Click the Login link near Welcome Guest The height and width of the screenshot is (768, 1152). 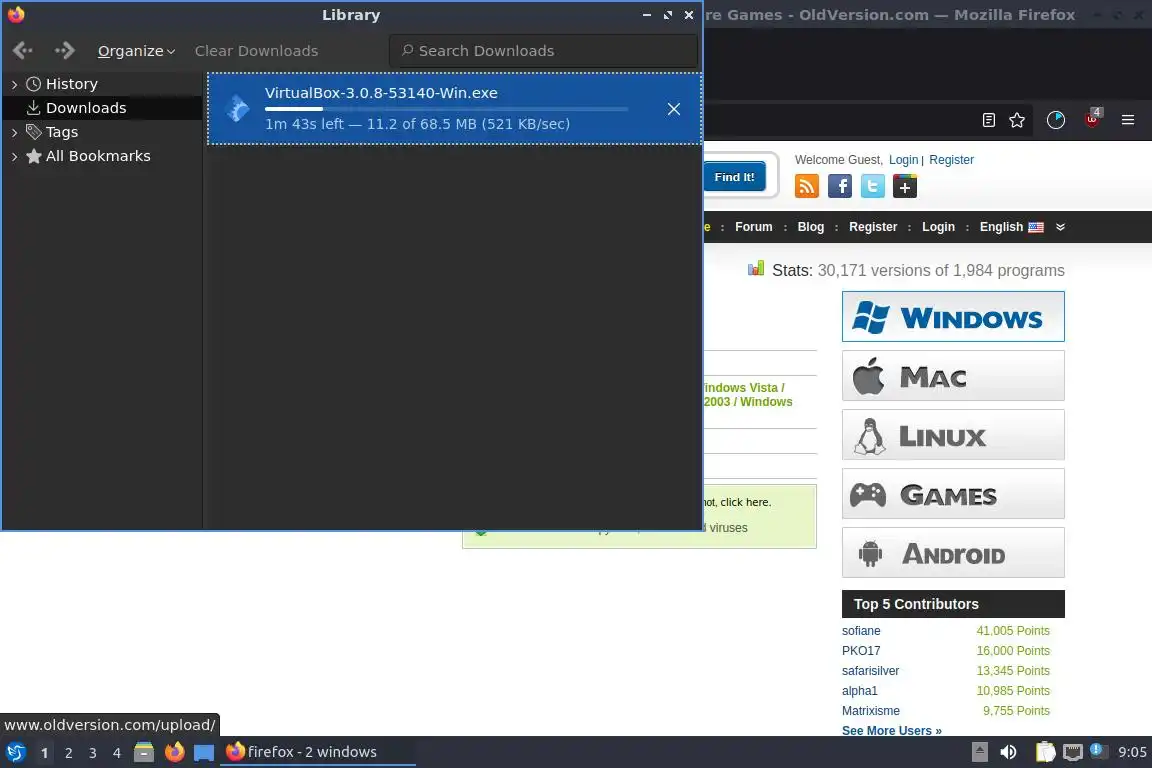point(904,159)
